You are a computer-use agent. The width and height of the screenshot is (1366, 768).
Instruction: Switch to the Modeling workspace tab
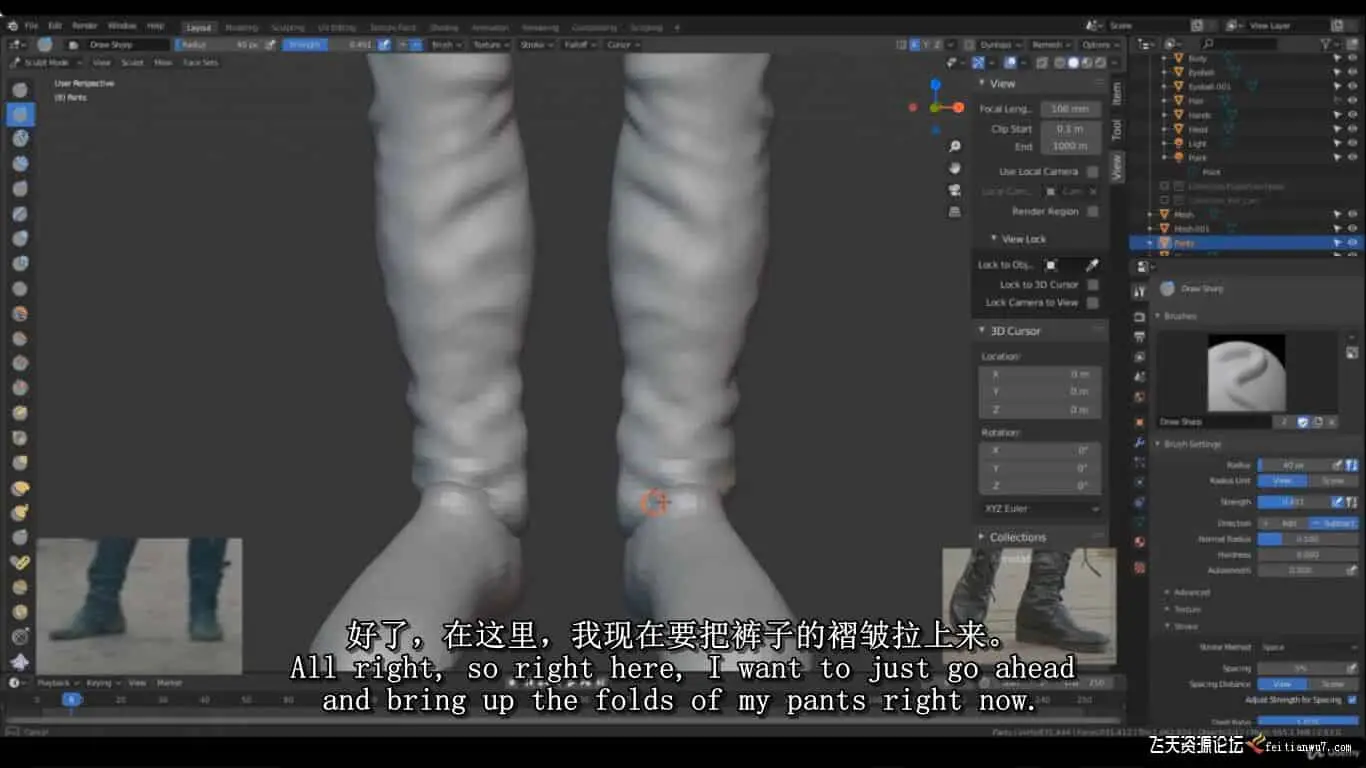pyautogui.click(x=241, y=27)
